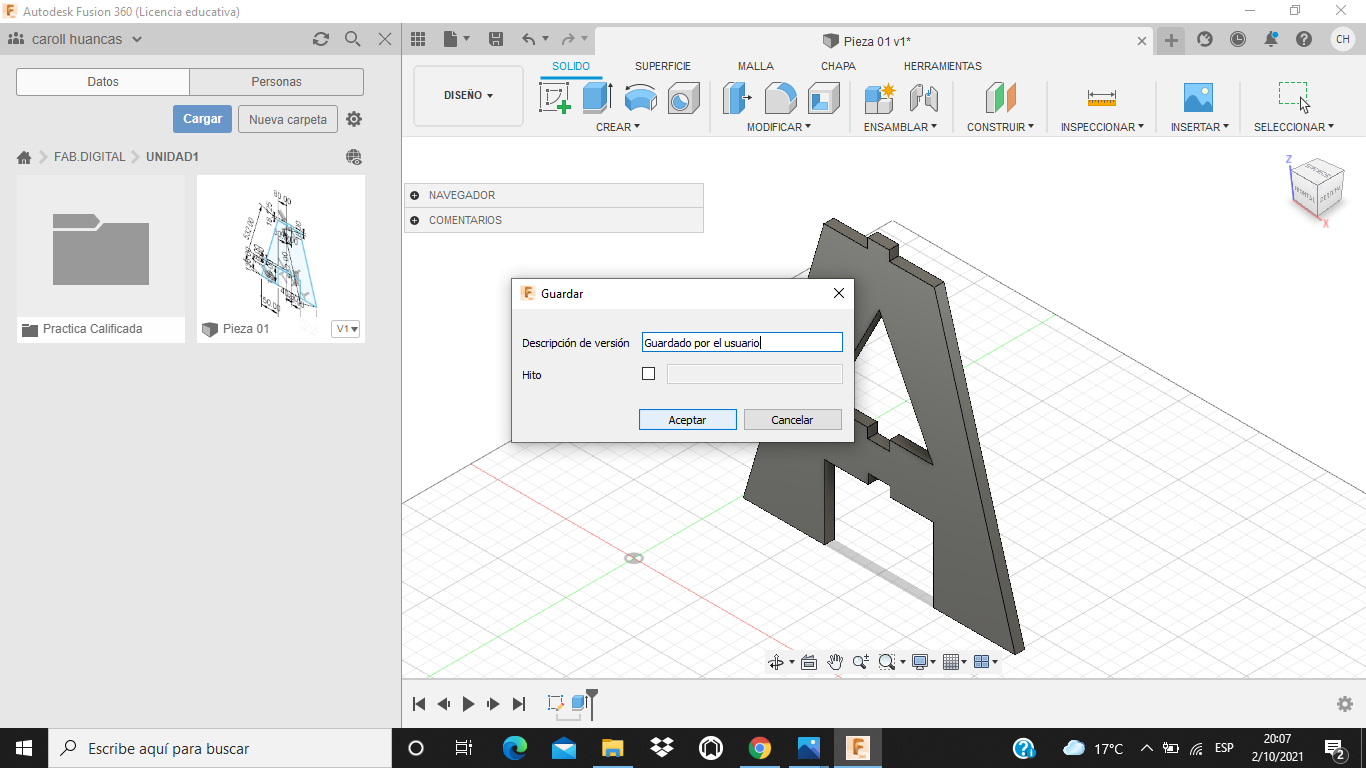Open the Help question mark menu

pyautogui.click(x=1304, y=39)
